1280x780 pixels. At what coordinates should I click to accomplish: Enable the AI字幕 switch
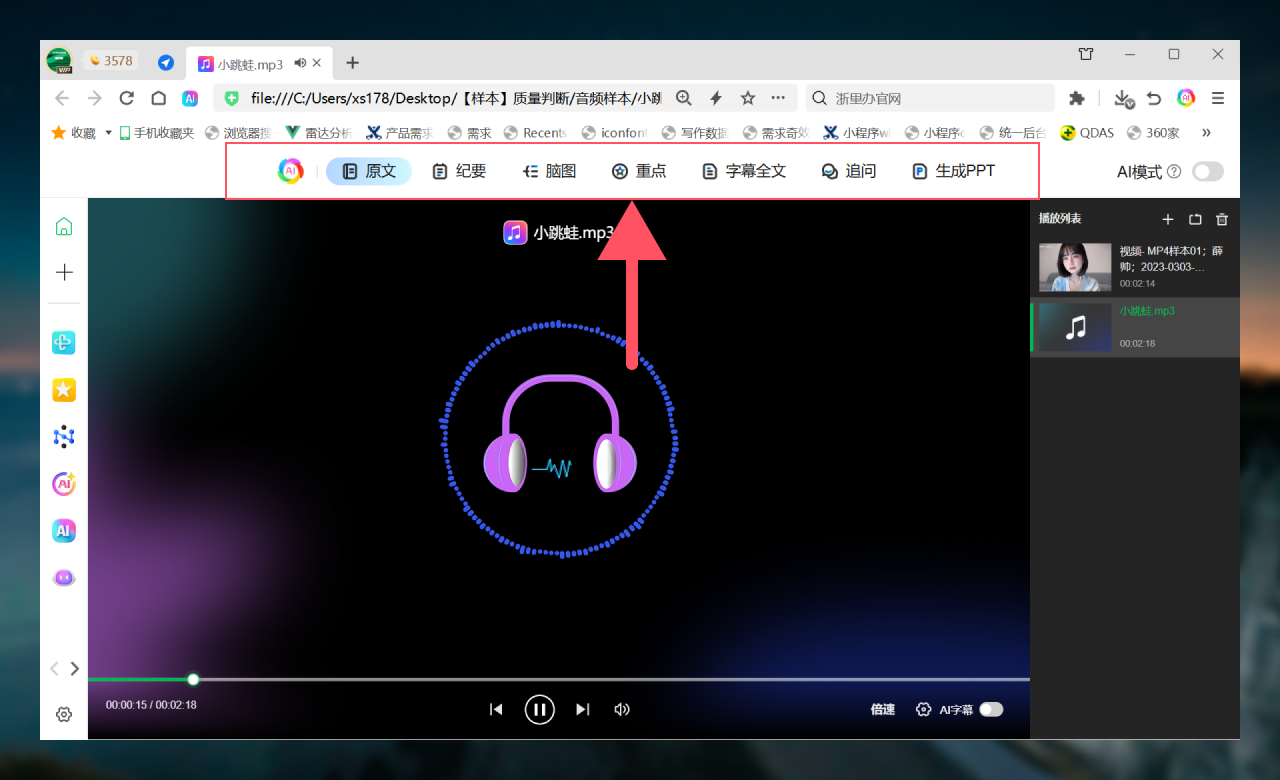click(x=990, y=710)
